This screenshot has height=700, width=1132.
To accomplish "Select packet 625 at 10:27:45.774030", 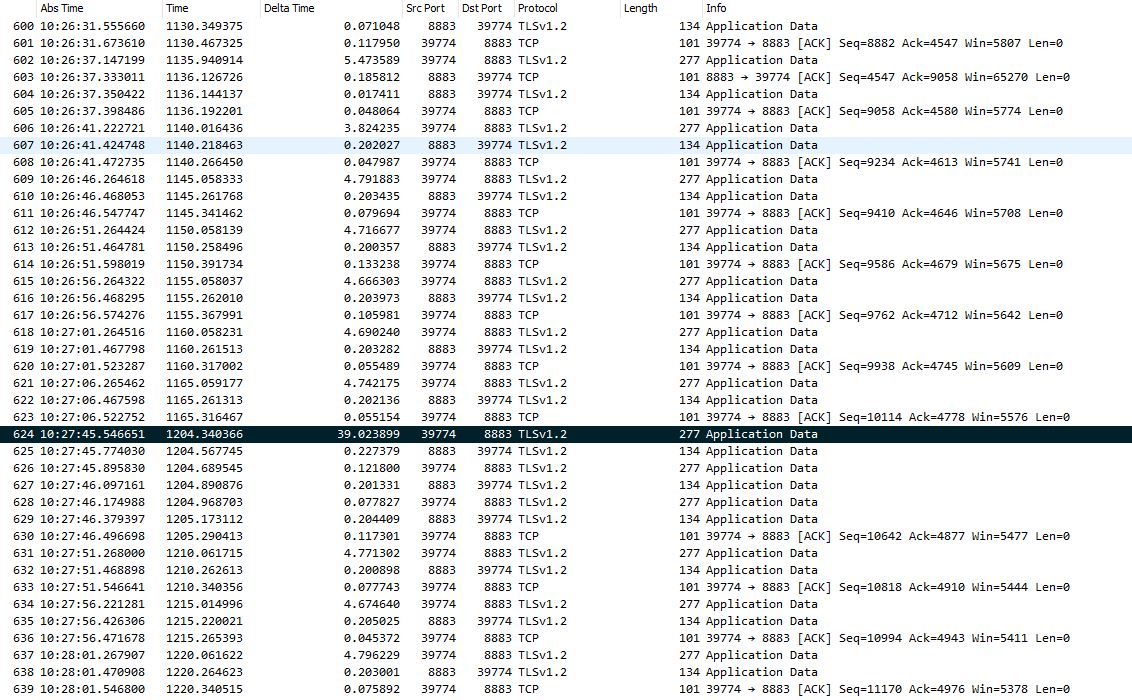I will 566,451.
